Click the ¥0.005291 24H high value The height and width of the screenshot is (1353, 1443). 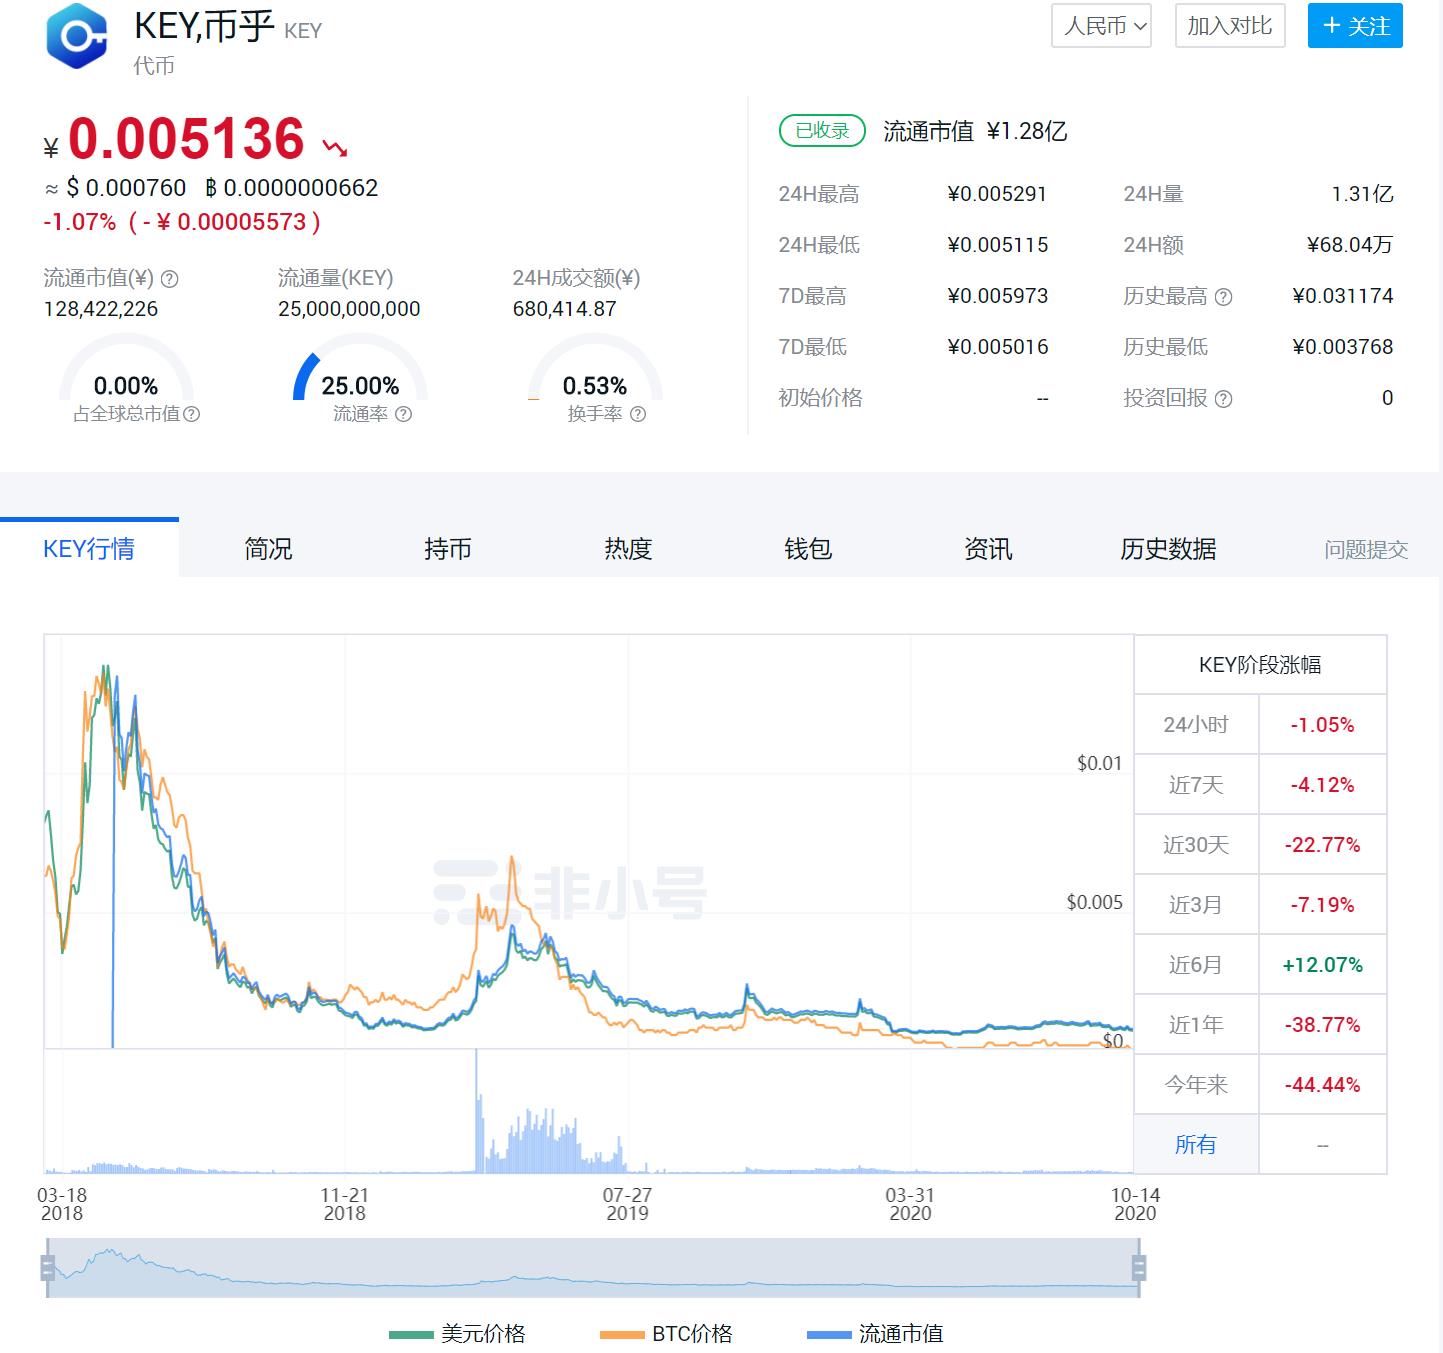pyautogui.click(x=997, y=194)
